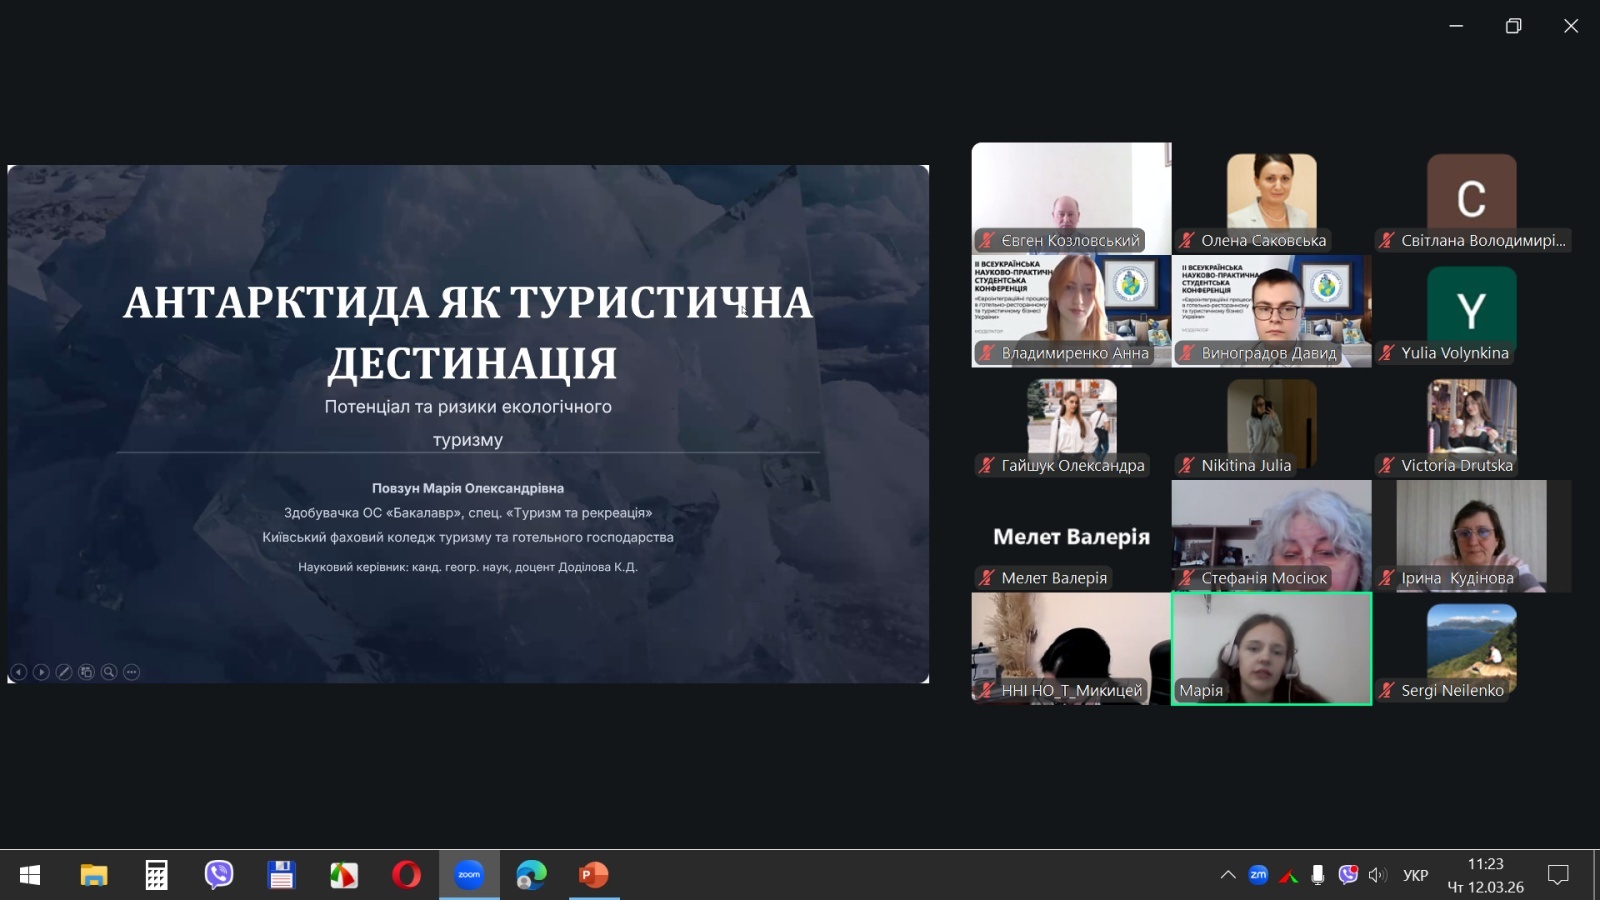Open the pen and laser pointer tools

(x=64, y=672)
